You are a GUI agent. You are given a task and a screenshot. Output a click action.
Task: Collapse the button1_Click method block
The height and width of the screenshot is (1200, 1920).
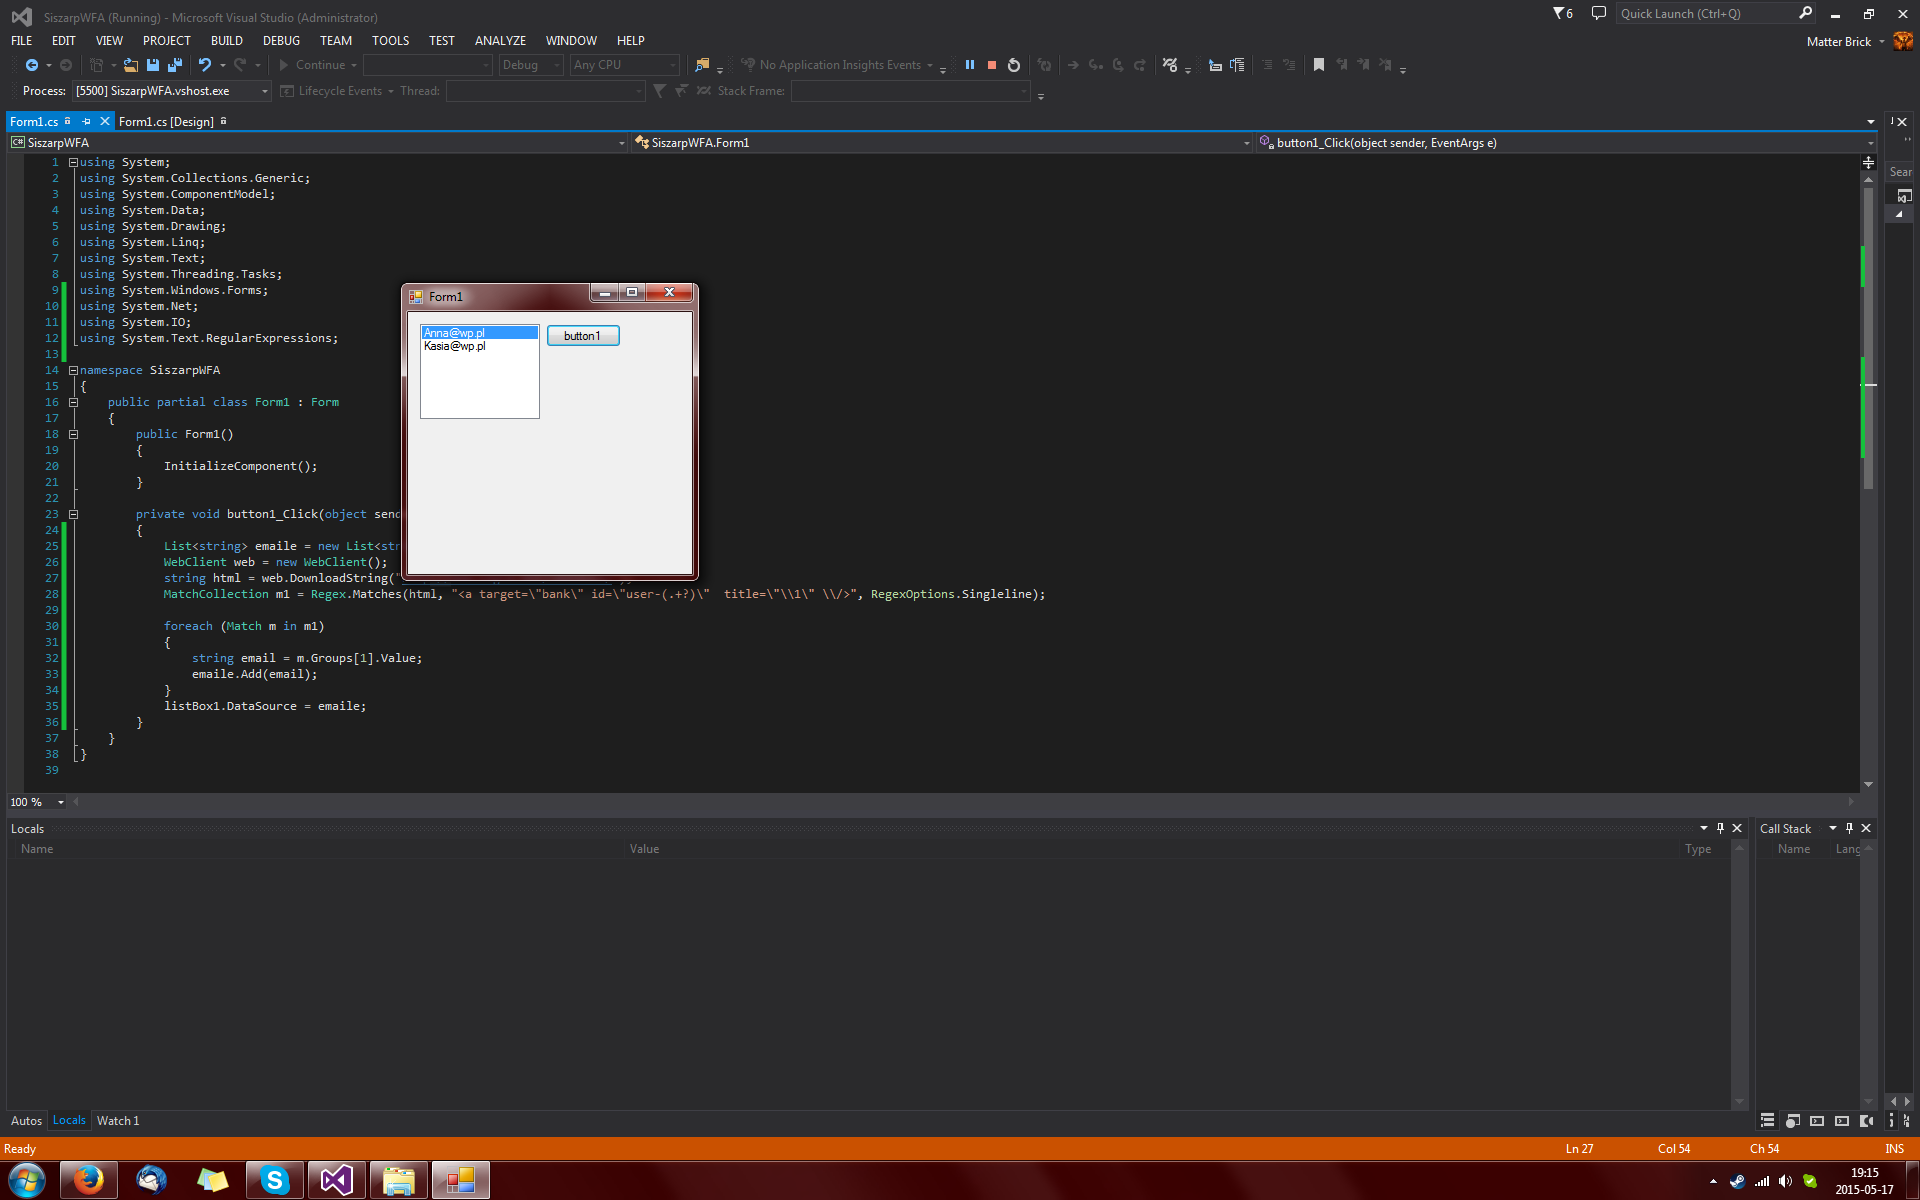click(73, 514)
